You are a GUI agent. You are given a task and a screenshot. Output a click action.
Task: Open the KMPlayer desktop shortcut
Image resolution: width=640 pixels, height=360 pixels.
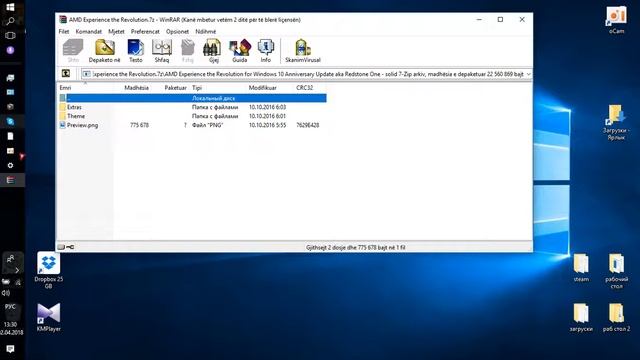49,317
